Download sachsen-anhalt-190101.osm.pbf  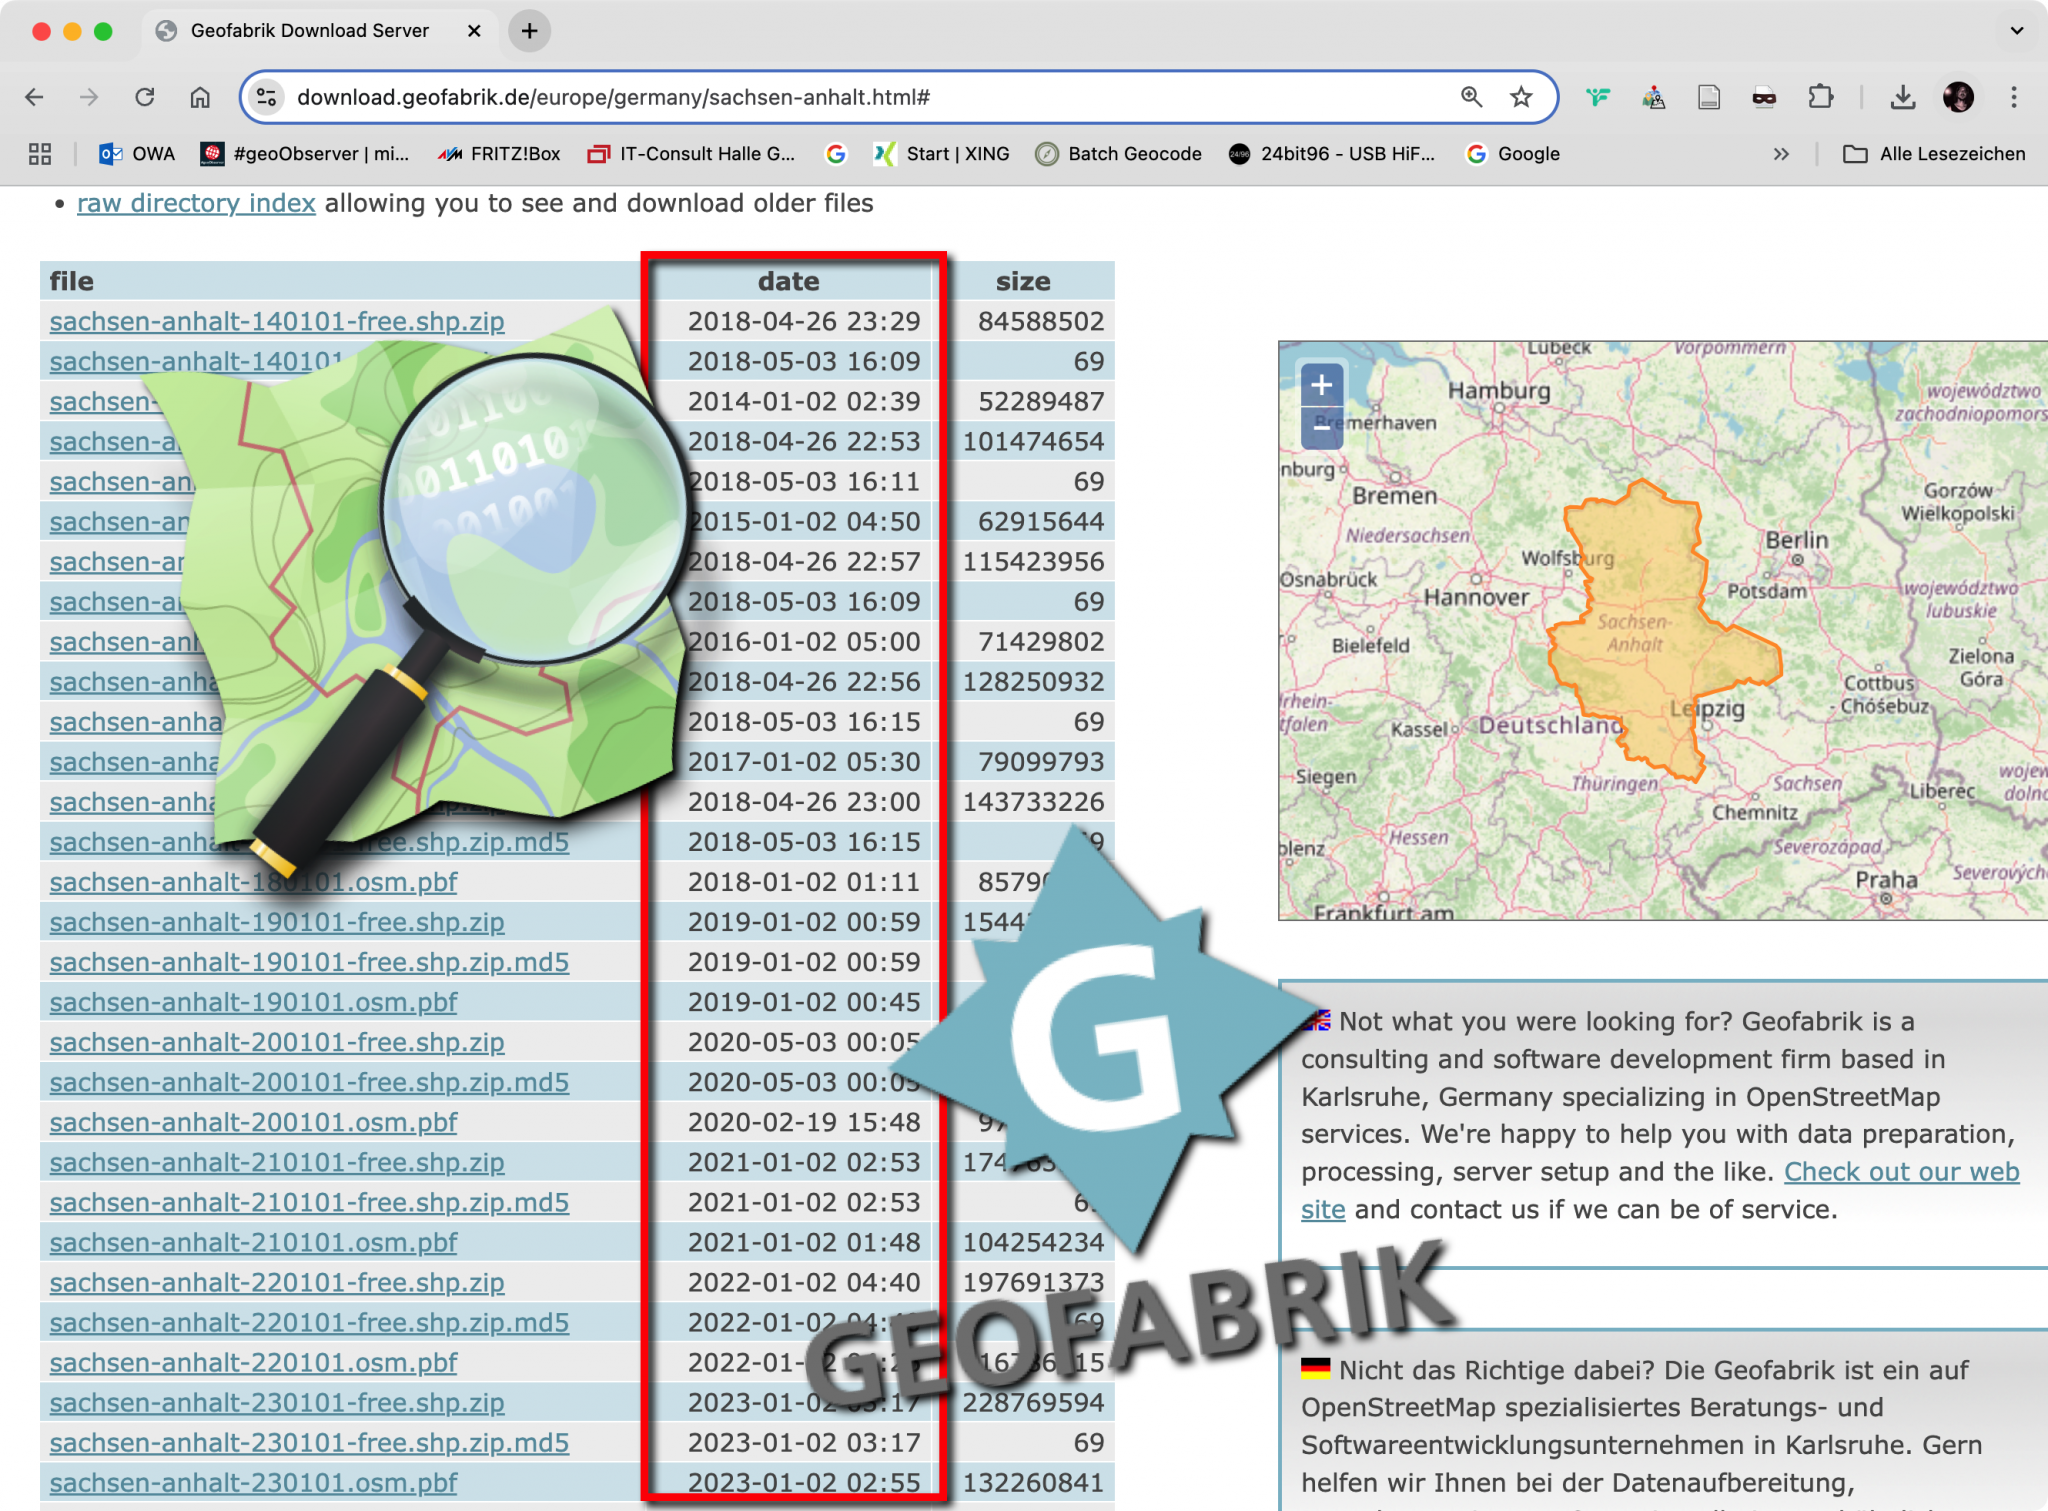pos(253,1003)
